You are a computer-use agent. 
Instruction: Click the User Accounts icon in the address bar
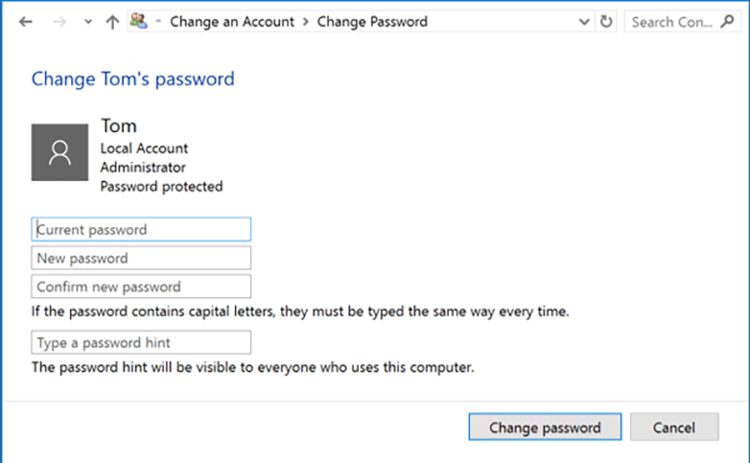(139, 21)
